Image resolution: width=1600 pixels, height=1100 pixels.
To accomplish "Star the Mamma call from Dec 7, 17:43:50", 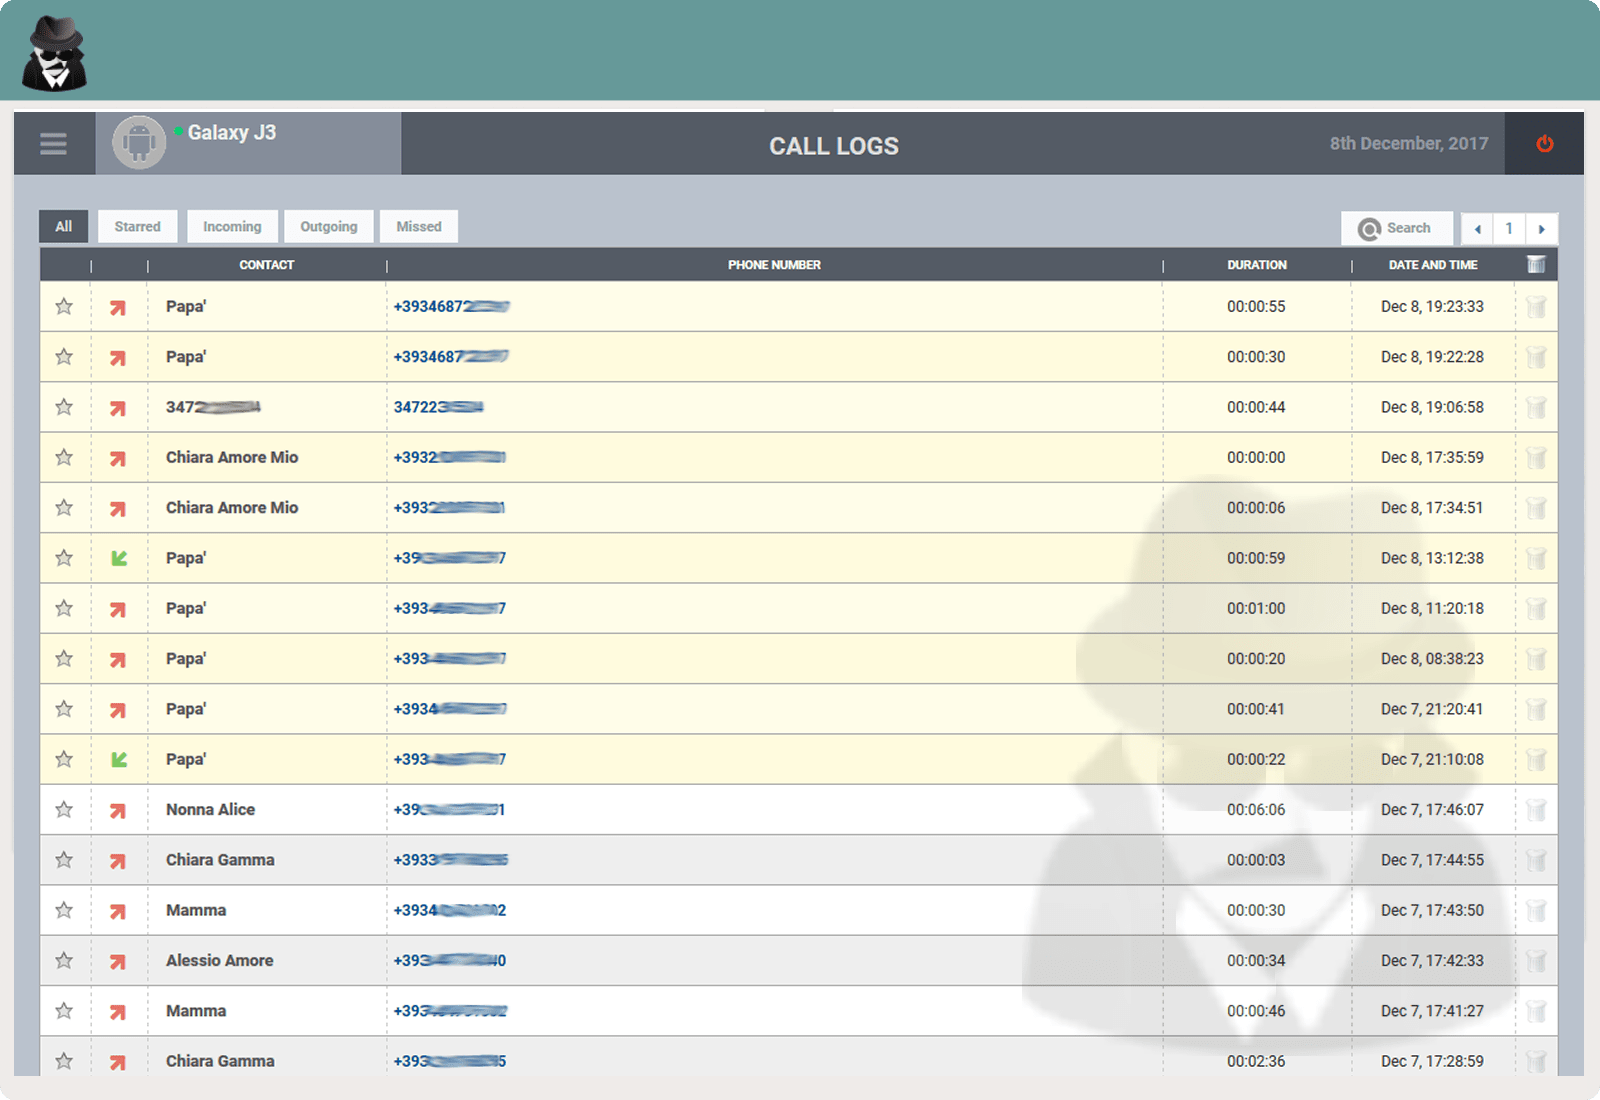I will click(x=64, y=910).
